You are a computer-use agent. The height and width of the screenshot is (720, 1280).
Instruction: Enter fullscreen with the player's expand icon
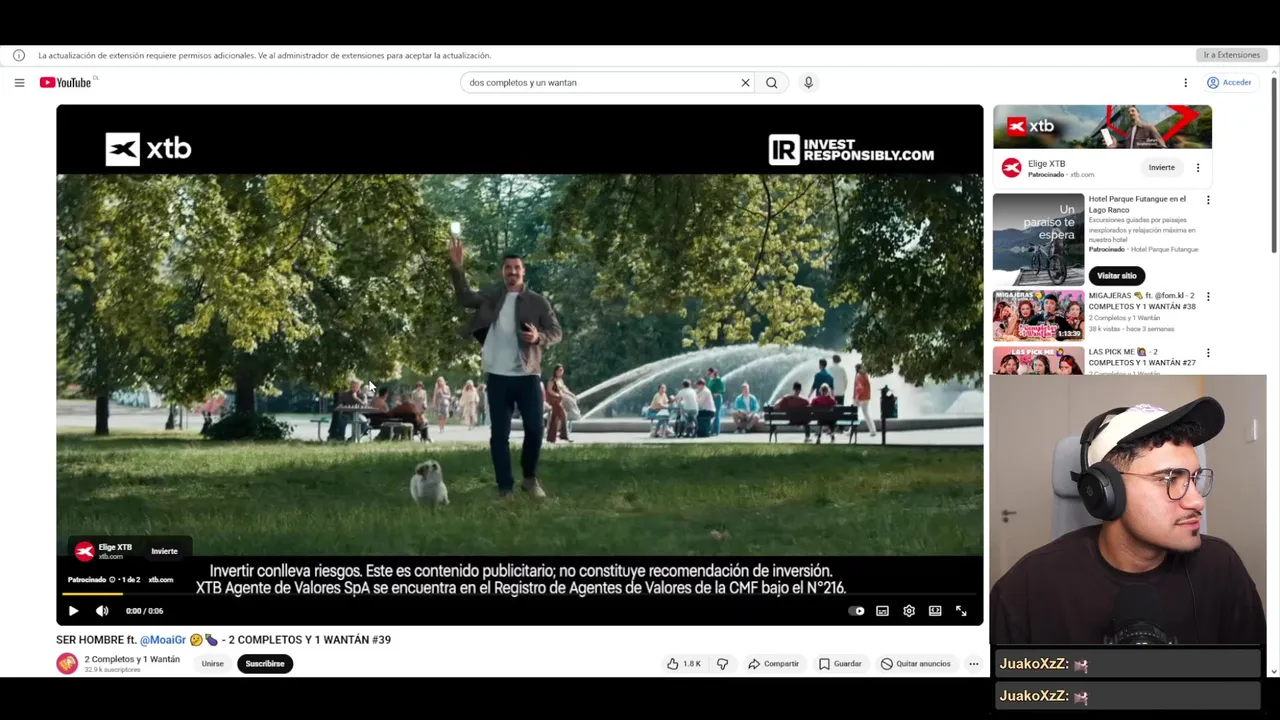[x=961, y=611]
